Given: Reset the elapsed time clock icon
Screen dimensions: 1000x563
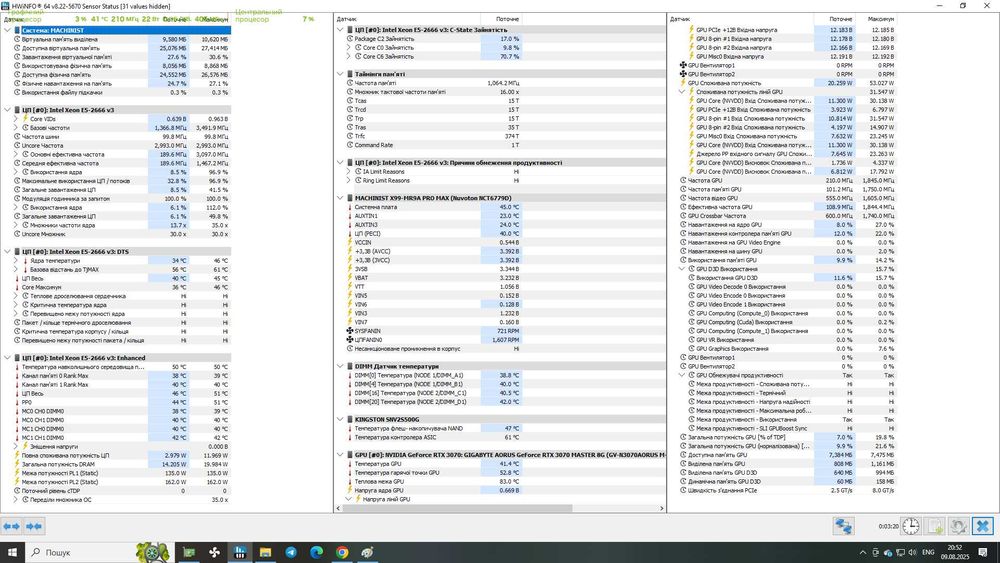Looking at the screenshot, I should [911, 527].
